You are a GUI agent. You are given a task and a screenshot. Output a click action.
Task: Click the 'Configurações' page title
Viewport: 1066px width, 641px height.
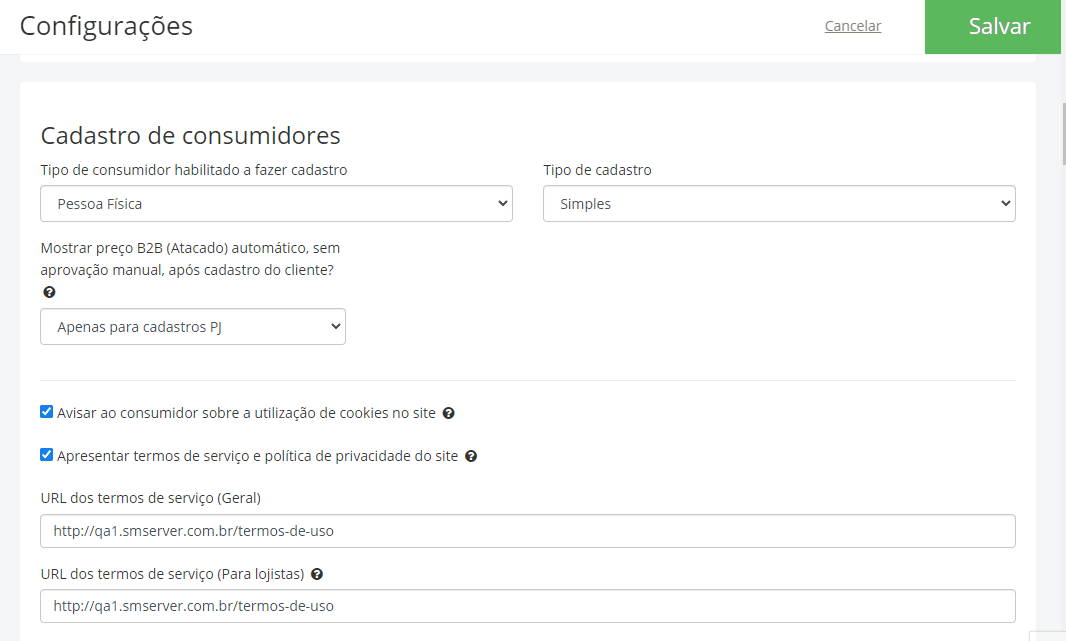[x=106, y=26]
